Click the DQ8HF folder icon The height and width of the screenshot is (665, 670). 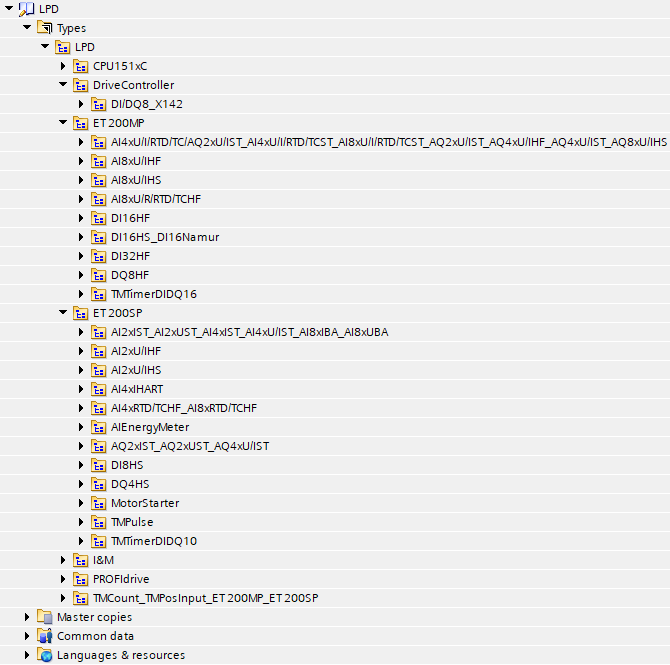tap(99, 275)
